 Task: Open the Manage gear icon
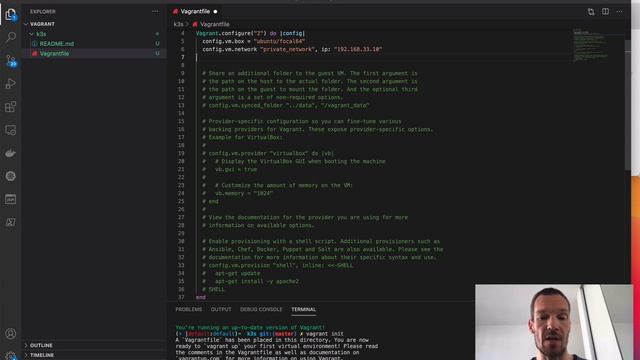coord(11,355)
